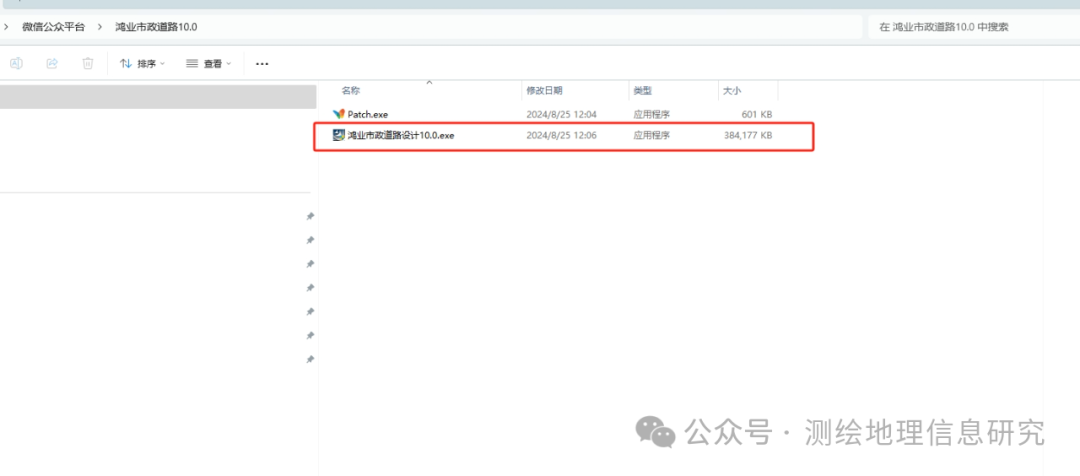Expand chevron between 微信公众平台 and 鸿业市政道路10.0

pyautogui.click(x=100, y=27)
